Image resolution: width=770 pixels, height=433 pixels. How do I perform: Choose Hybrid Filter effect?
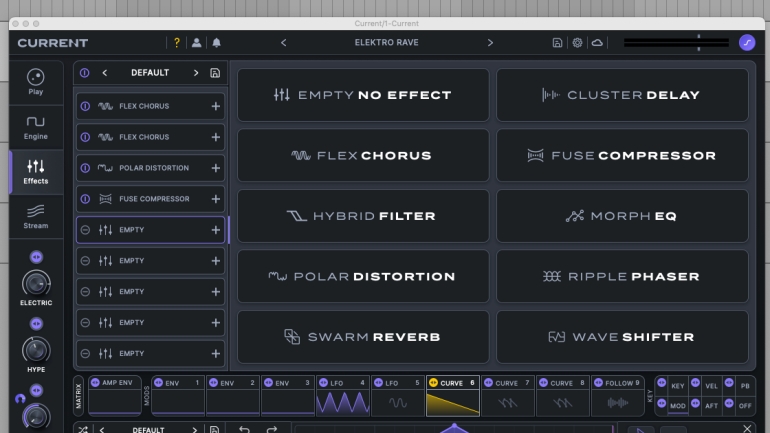(363, 216)
